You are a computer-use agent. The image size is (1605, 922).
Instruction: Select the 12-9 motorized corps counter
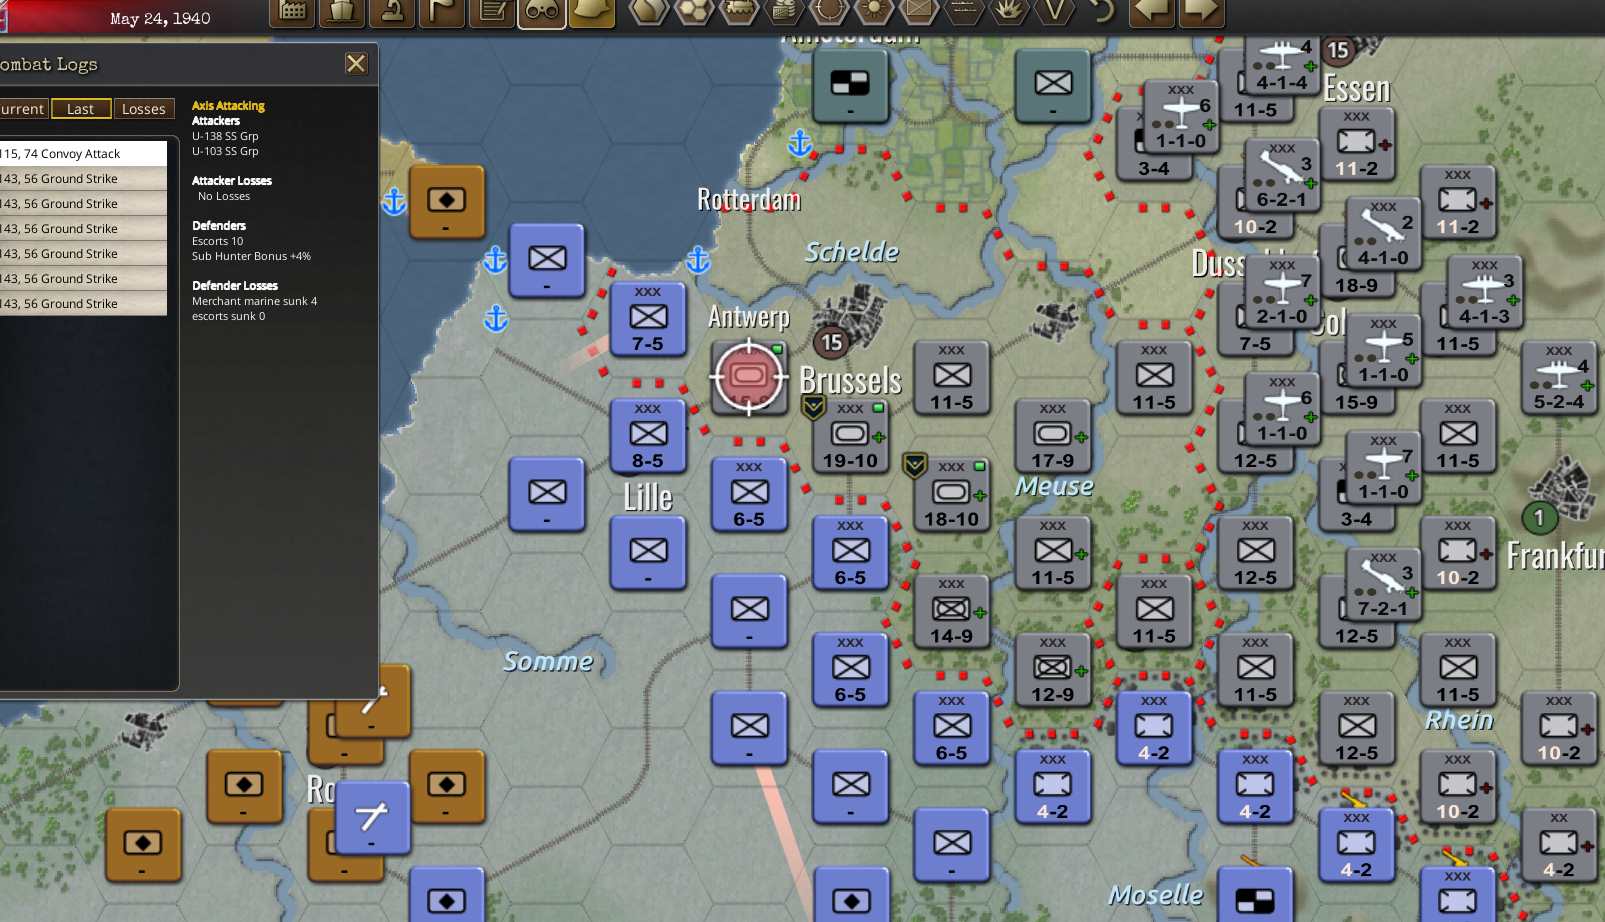click(x=1052, y=669)
